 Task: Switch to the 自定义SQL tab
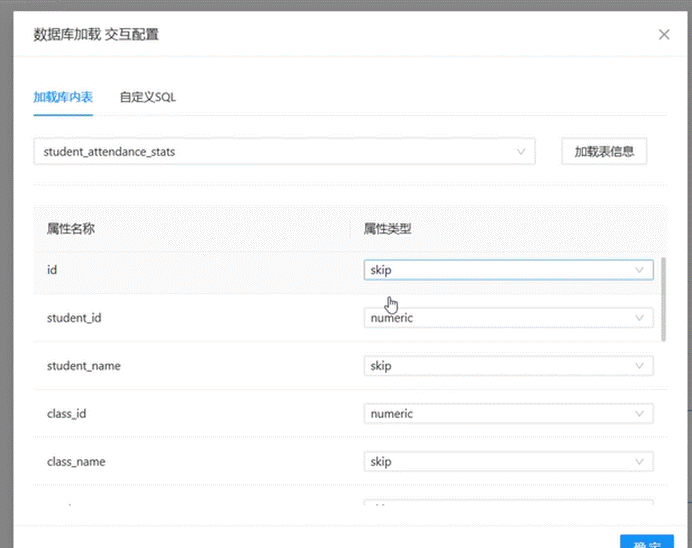click(148, 97)
